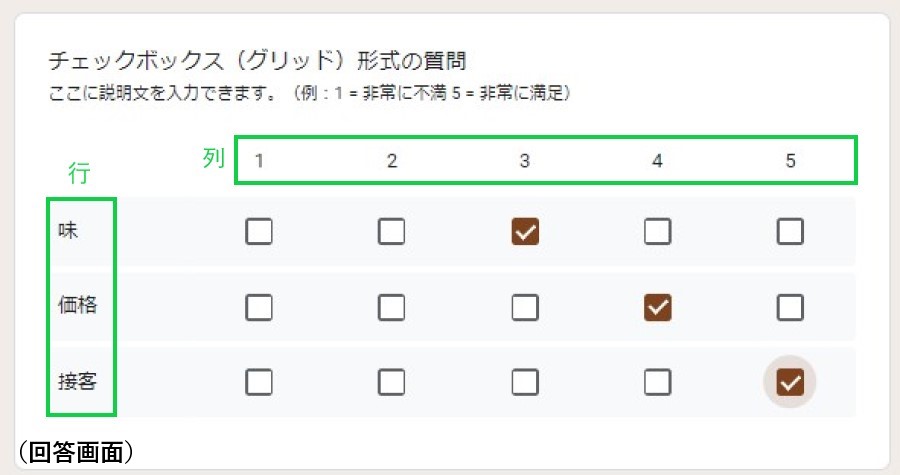Click the 接客 row label
Viewport: 900px width, 475px height.
pos(77,381)
